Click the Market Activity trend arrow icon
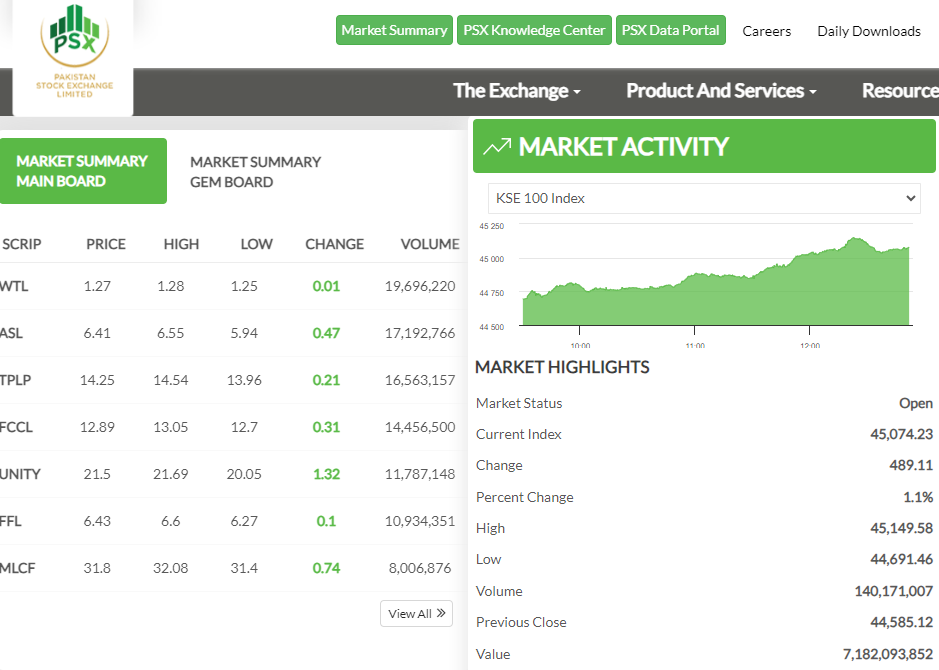 point(497,147)
